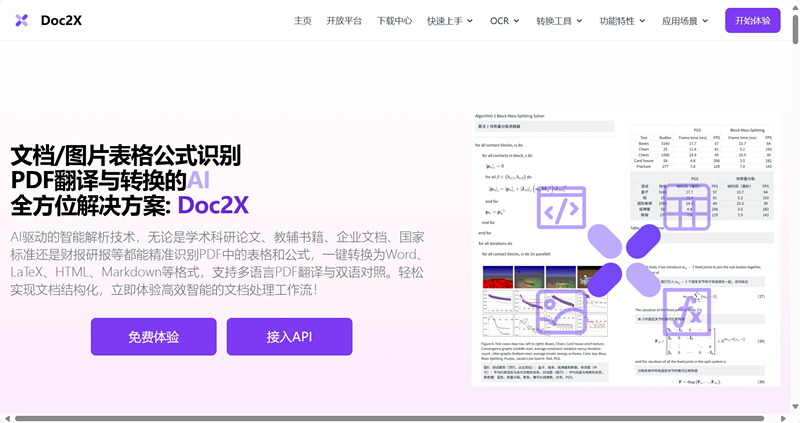This screenshot has width=800, height=423.
Task: Click the headline text 文档/图片表格公式识别
Action: [126, 156]
